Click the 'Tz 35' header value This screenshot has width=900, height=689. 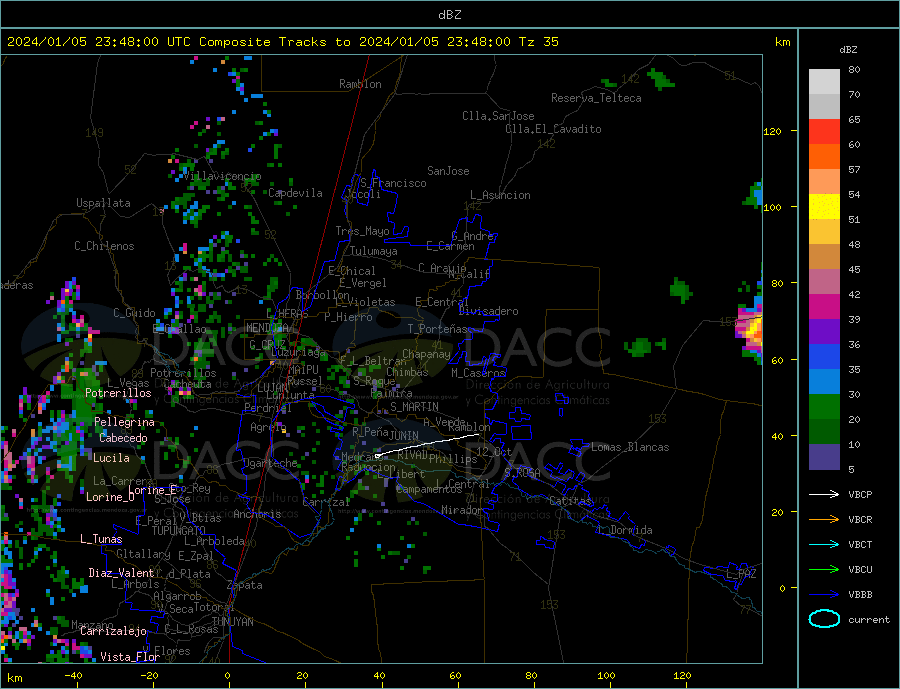[538, 42]
